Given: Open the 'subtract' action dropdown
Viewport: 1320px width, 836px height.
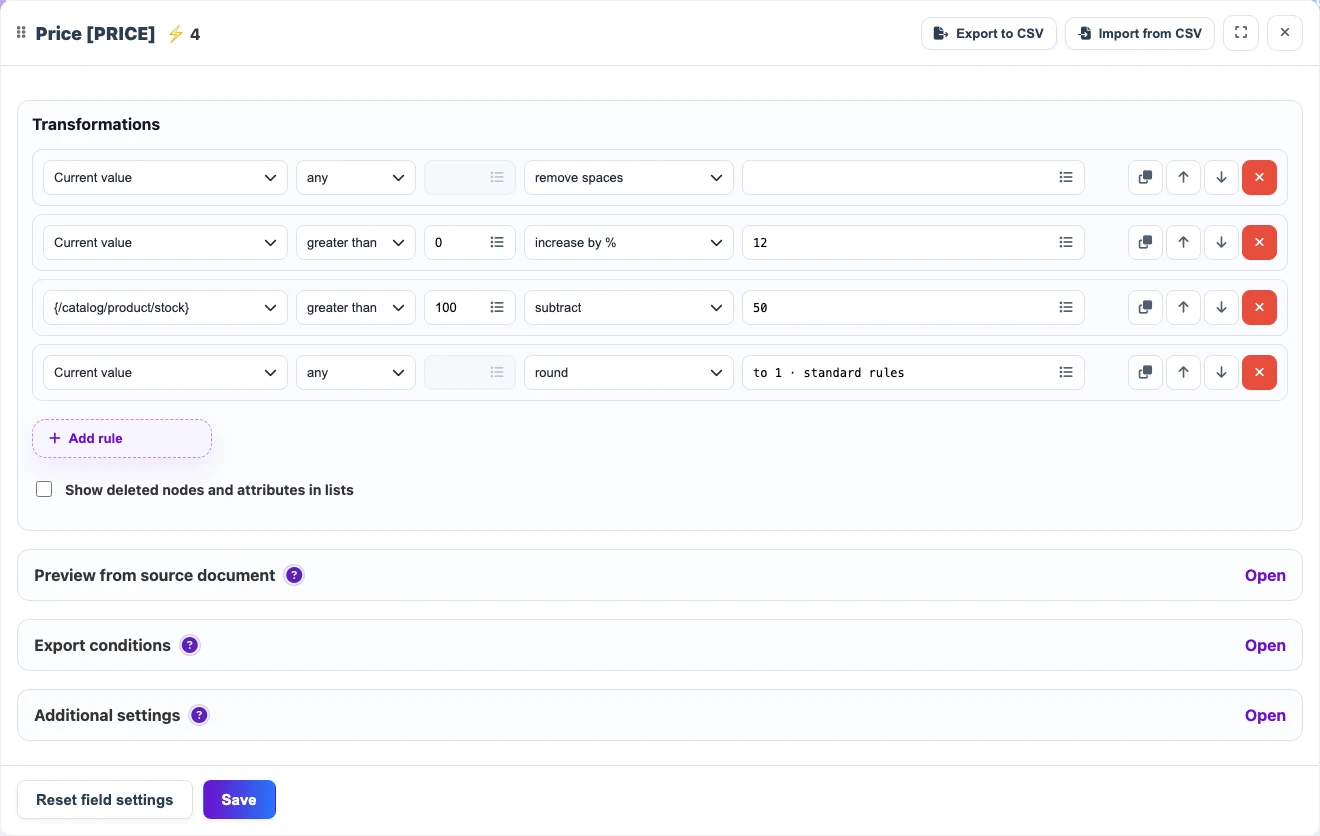Looking at the screenshot, I should click(x=628, y=307).
